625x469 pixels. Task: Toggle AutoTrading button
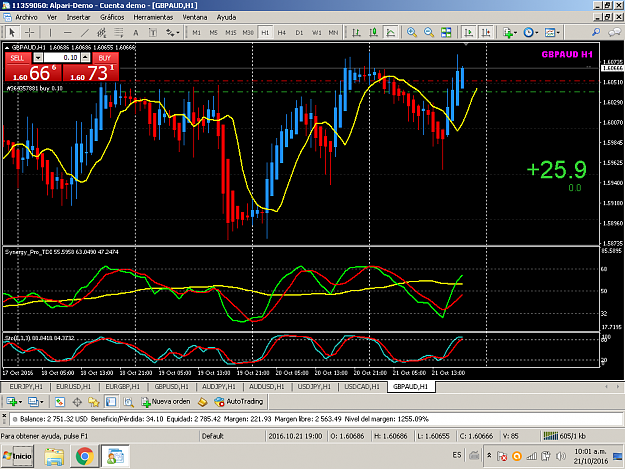point(239,402)
